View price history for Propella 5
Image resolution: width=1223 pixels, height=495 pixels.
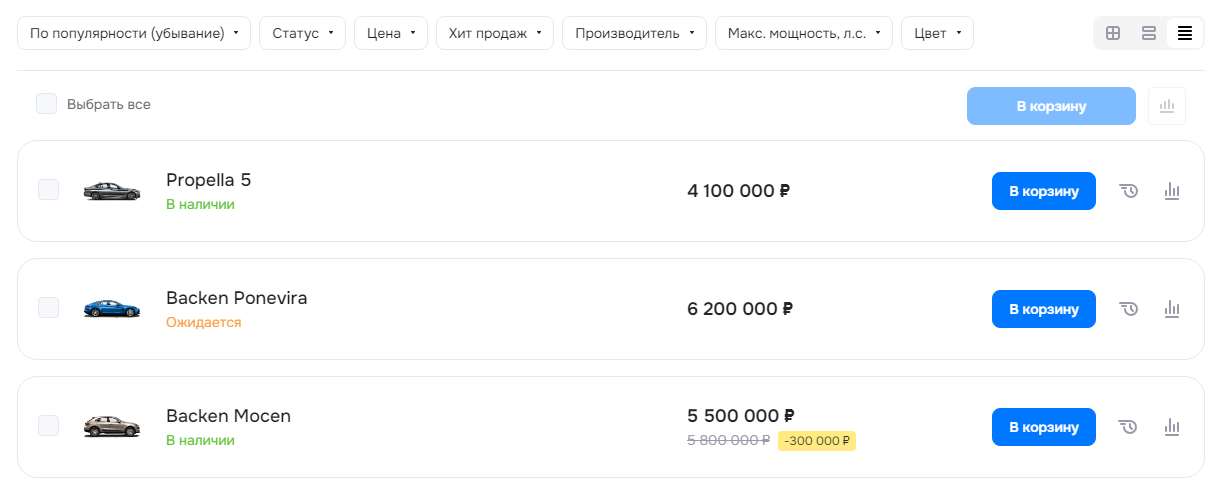click(1129, 191)
